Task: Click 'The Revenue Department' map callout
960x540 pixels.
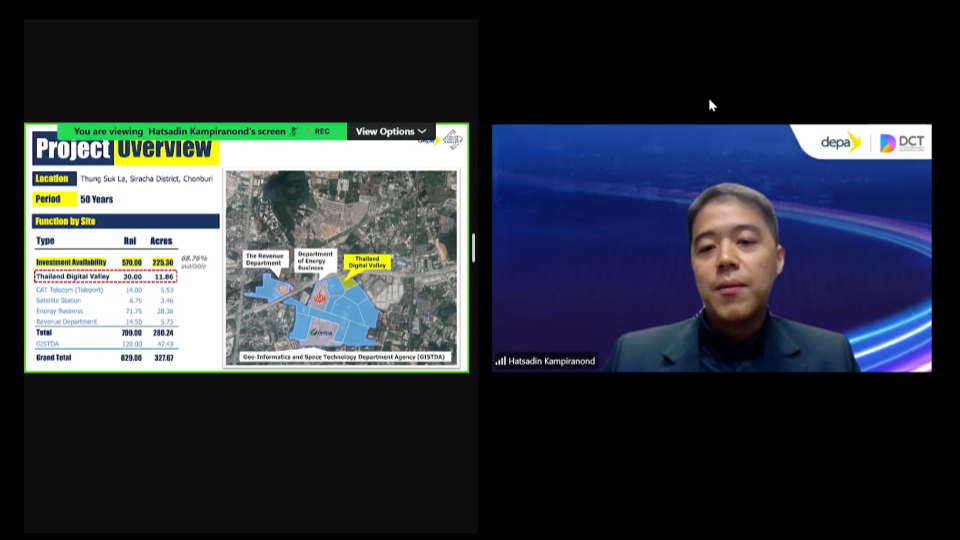Action: tap(264, 260)
